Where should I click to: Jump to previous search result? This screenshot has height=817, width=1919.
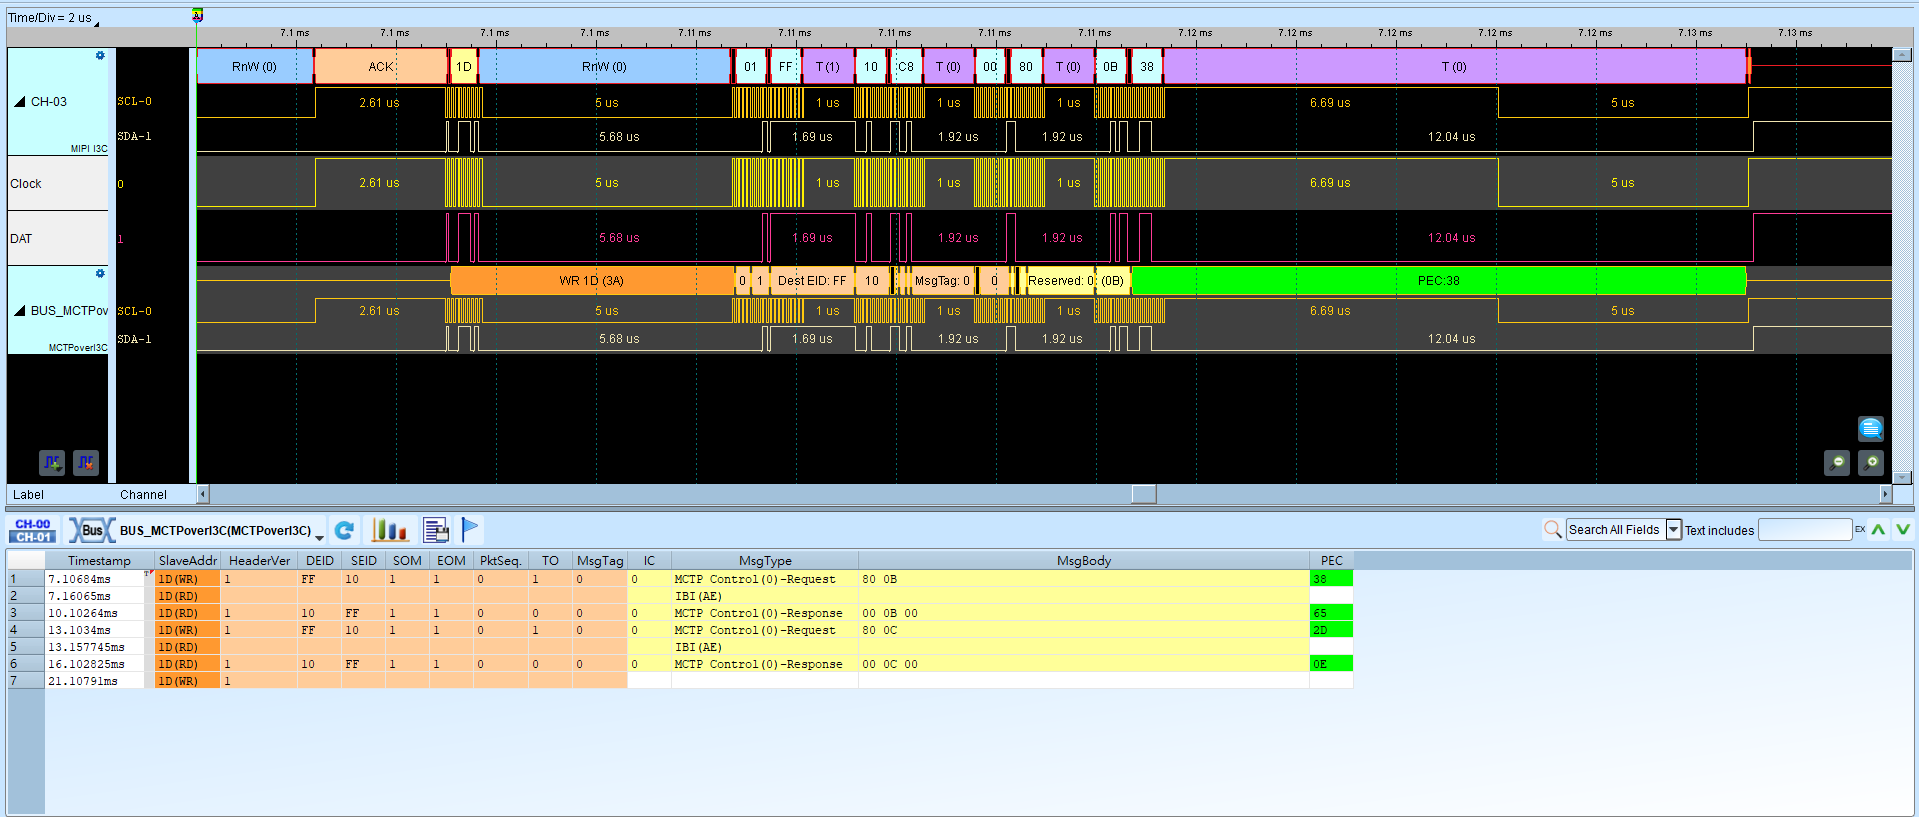1878,530
